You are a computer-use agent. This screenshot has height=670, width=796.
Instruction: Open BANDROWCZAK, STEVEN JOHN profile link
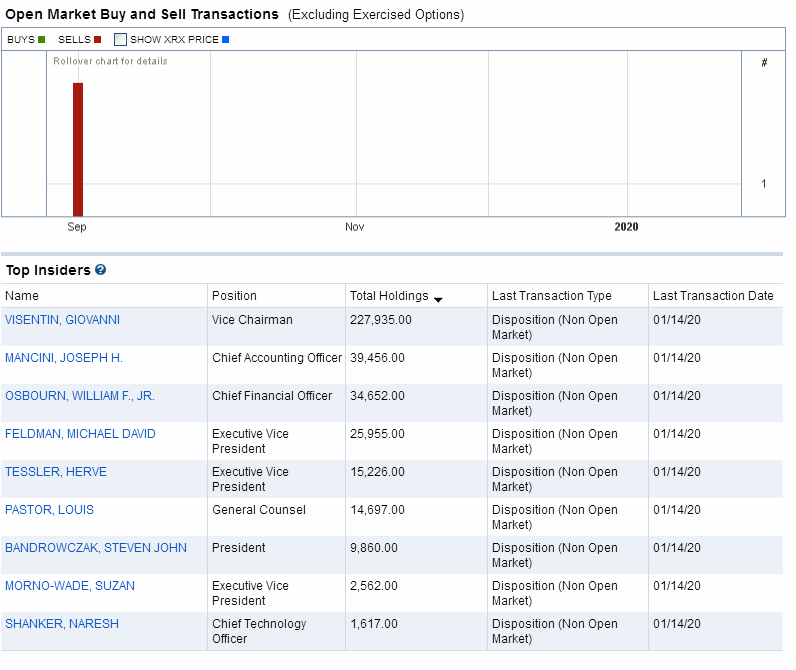tap(96, 548)
